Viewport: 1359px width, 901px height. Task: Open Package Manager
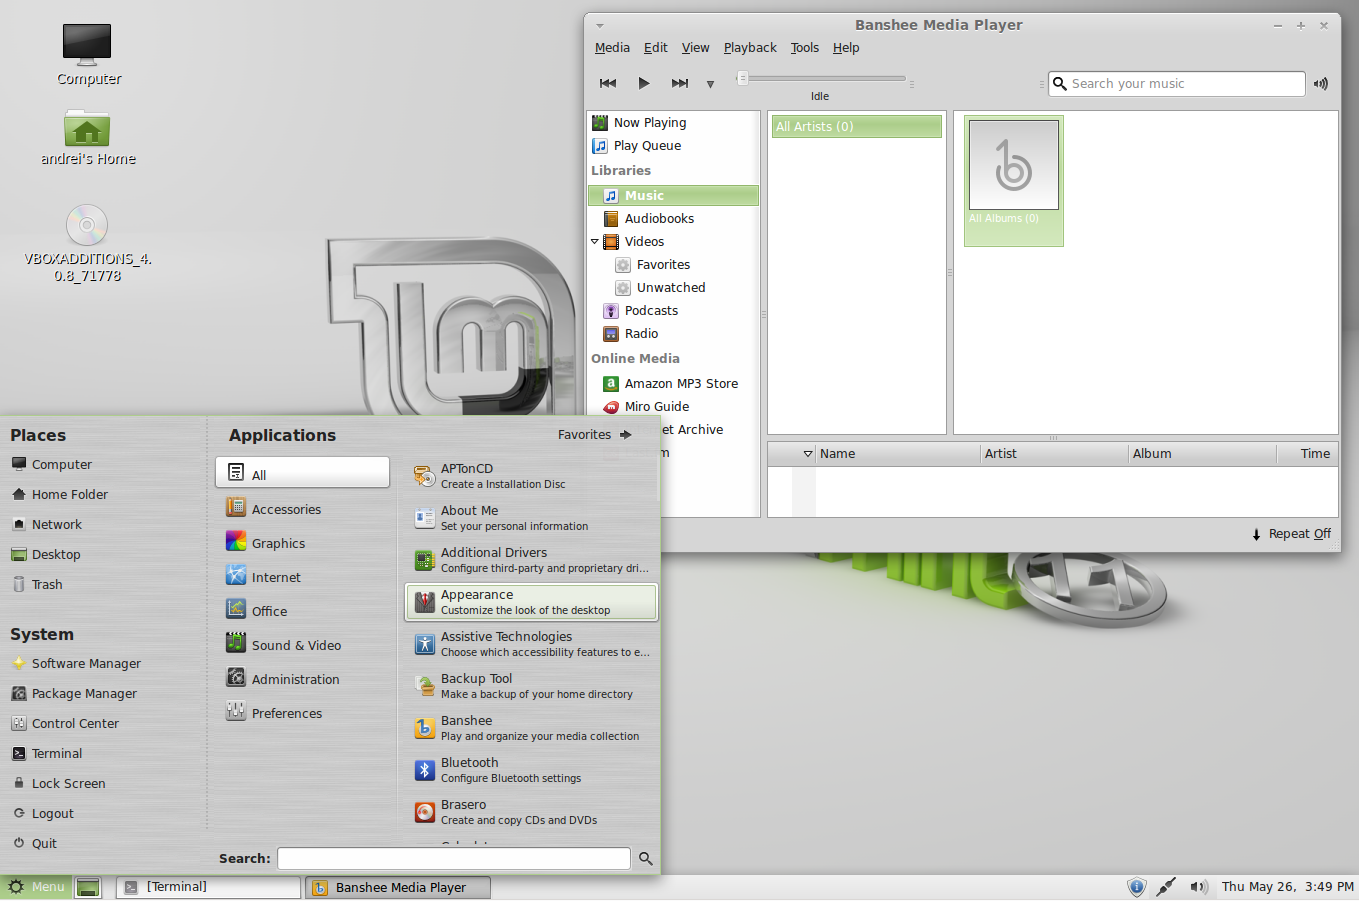point(75,694)
